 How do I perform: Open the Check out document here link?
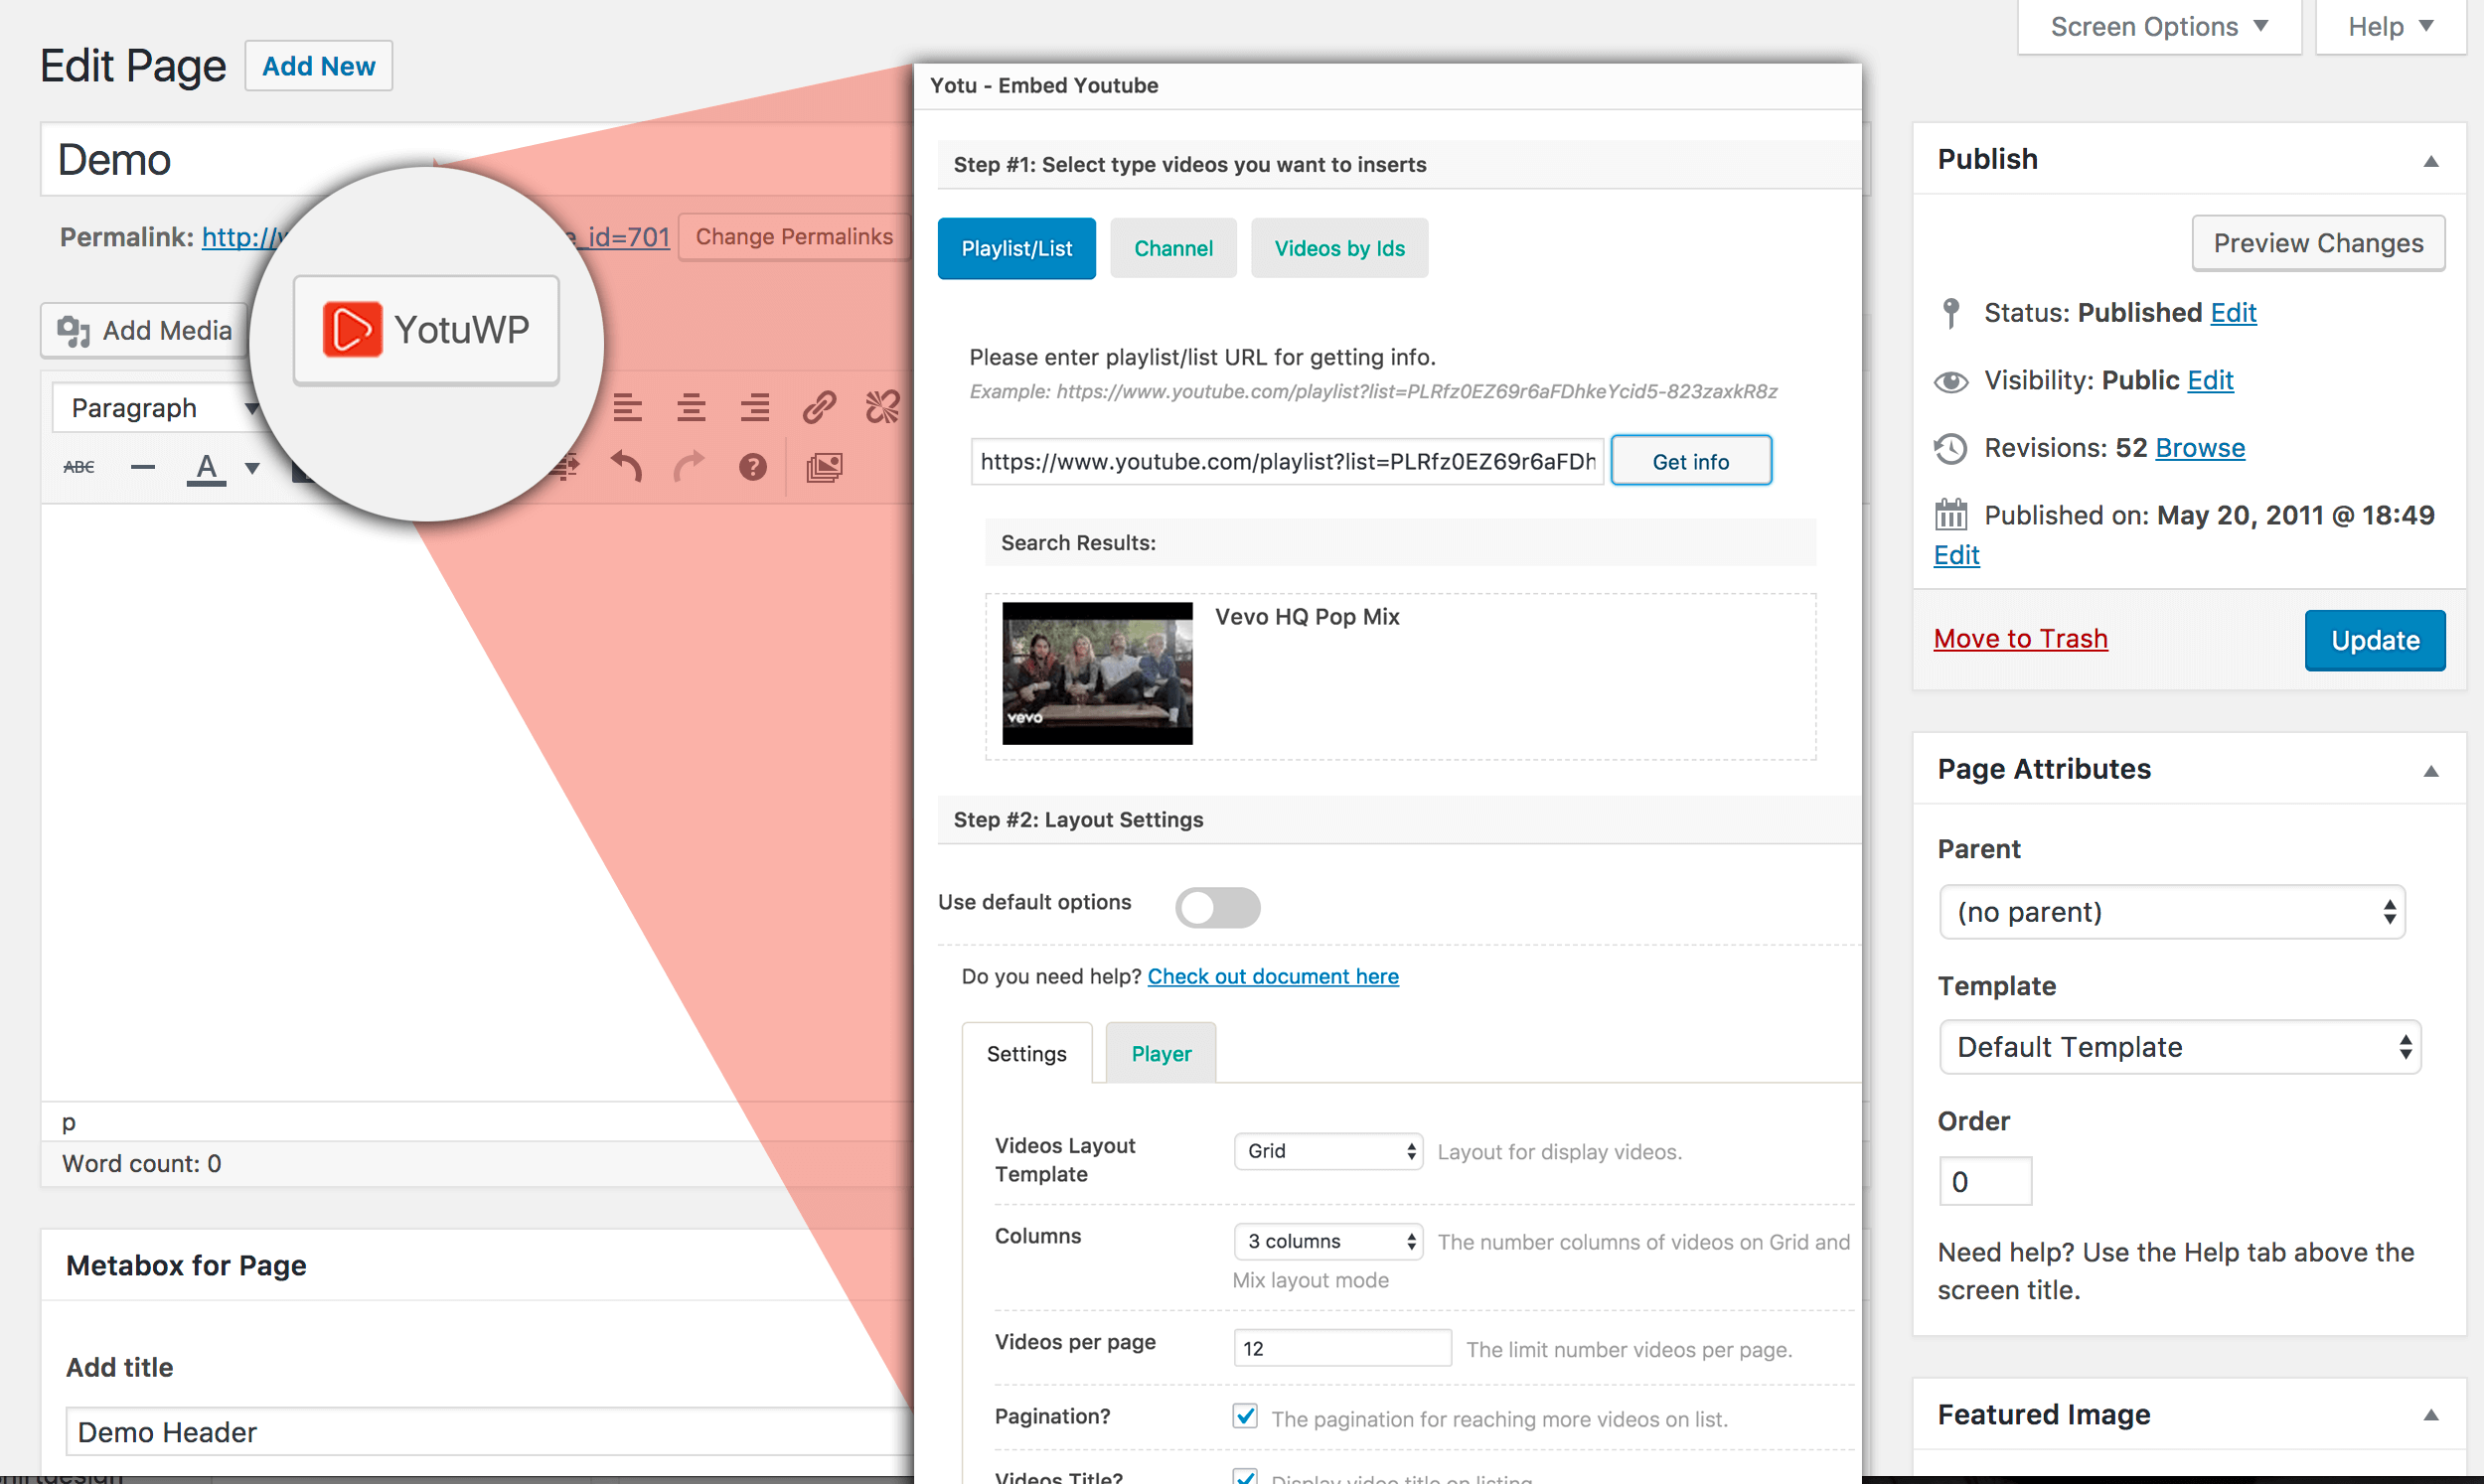click(x=1272, y=976)
